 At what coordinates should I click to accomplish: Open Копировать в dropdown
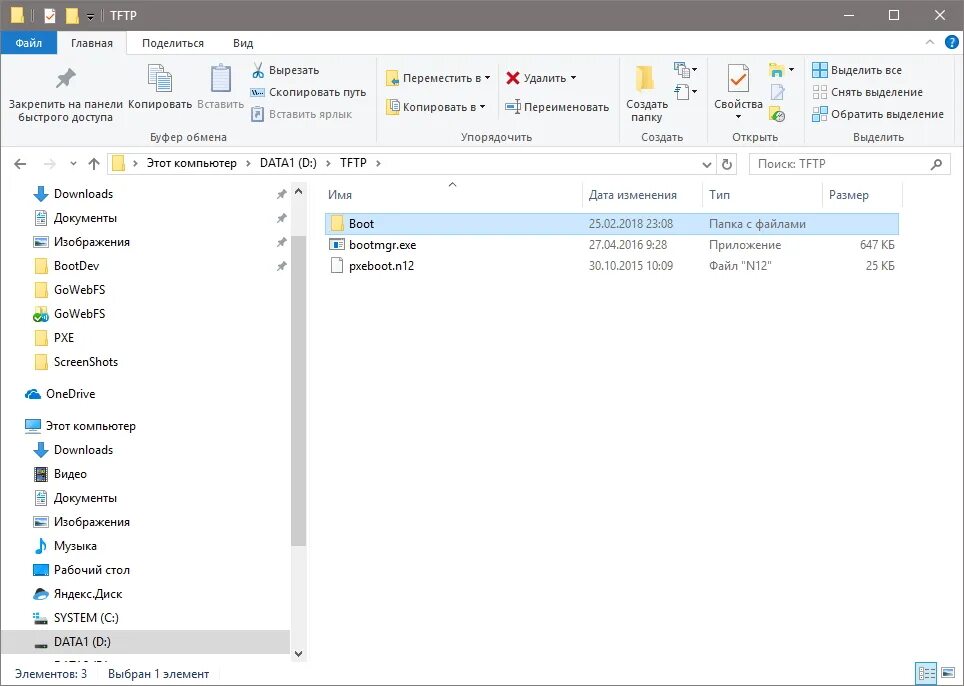click(435, 107)
